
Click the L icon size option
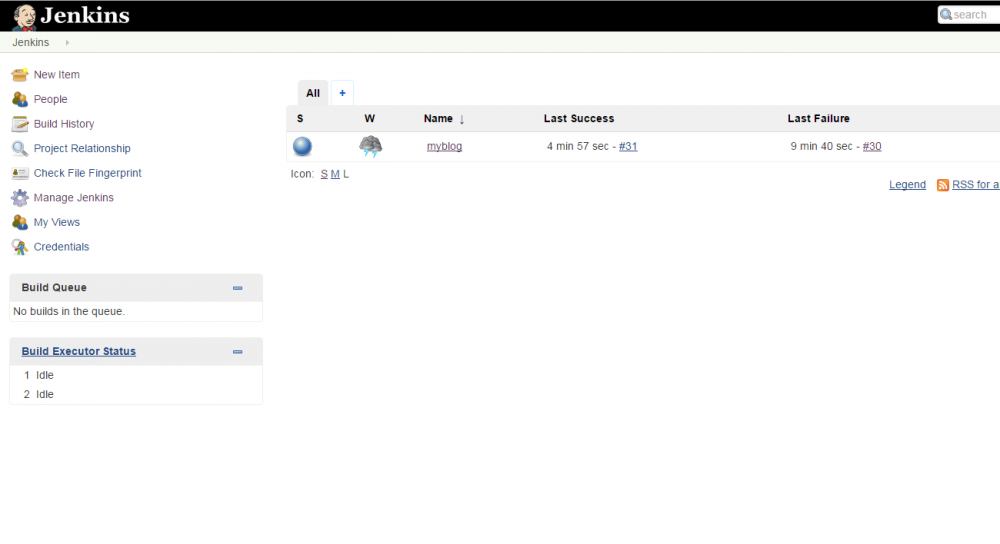[346, 174]
